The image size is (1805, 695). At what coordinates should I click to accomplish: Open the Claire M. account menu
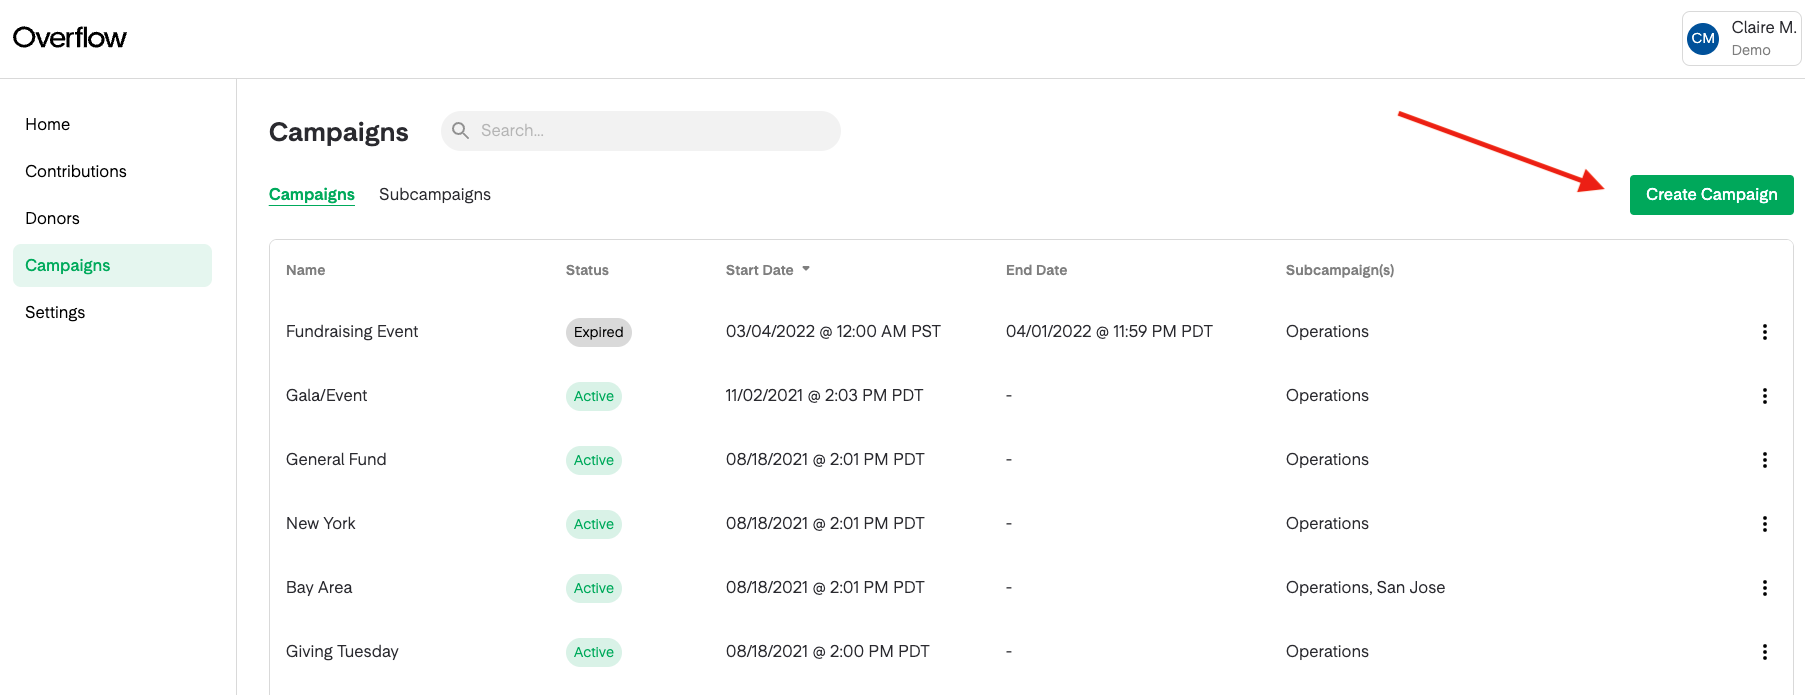point(1742,38)
